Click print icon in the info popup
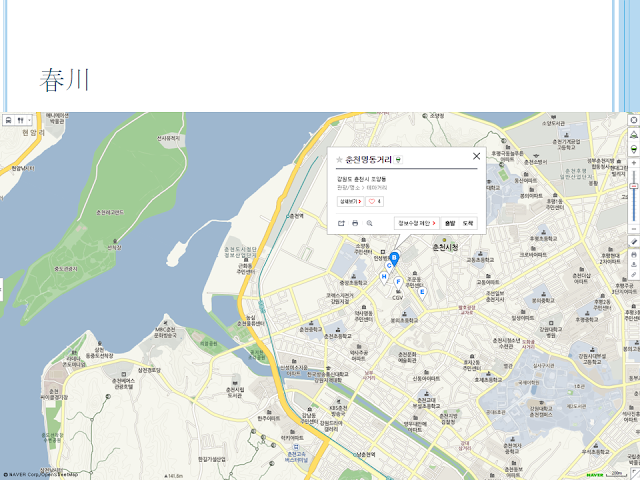The image size is (640, 480). click(x=355, y=223)
